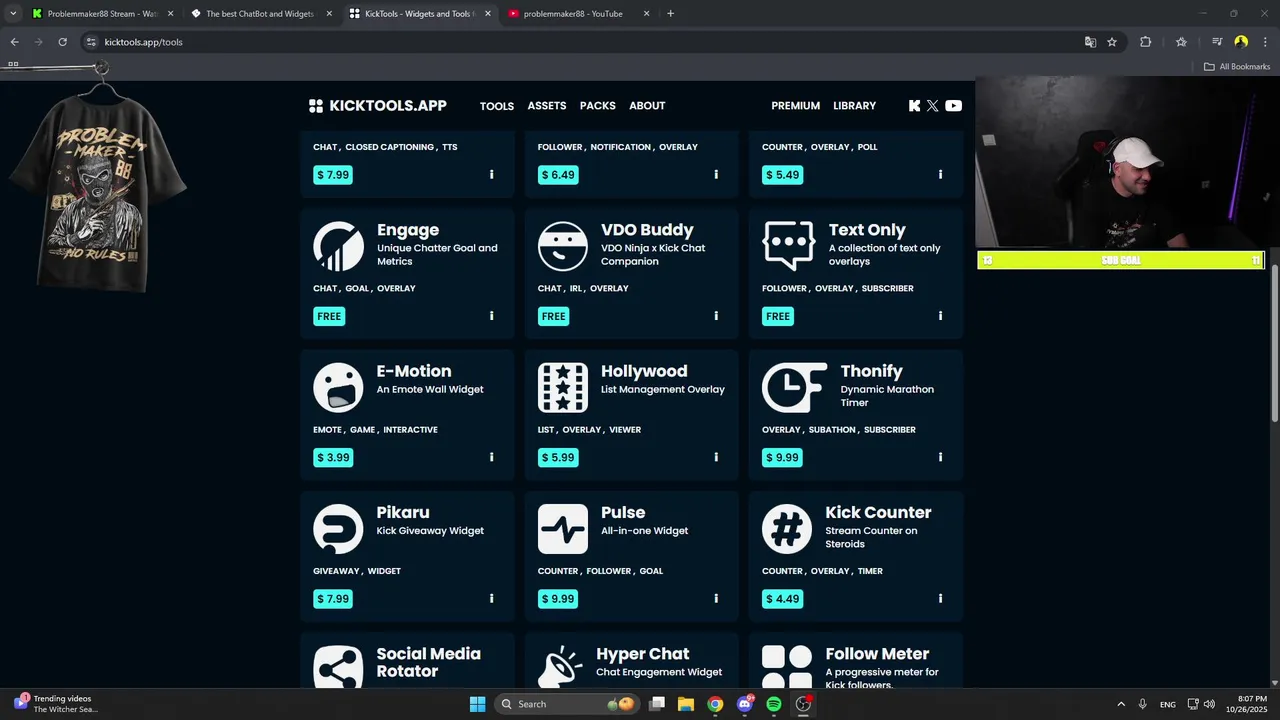Show info for the Thonify card
Screen dimensions: 1280x720
click(940, 457)
